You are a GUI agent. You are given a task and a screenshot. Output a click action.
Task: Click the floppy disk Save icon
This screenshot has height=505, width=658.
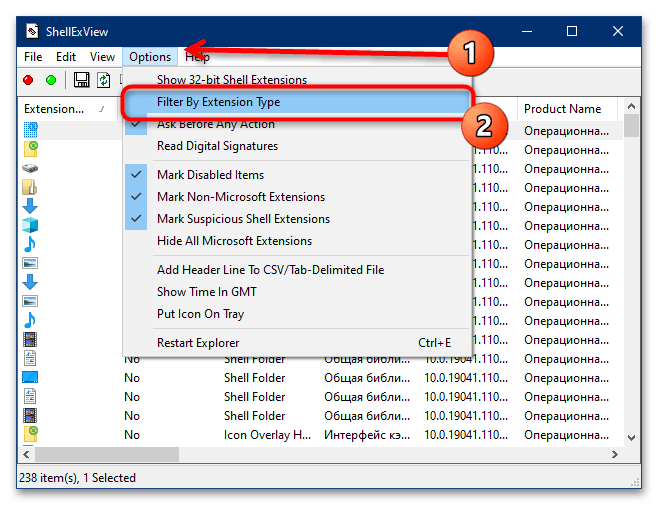coord(81,80)
